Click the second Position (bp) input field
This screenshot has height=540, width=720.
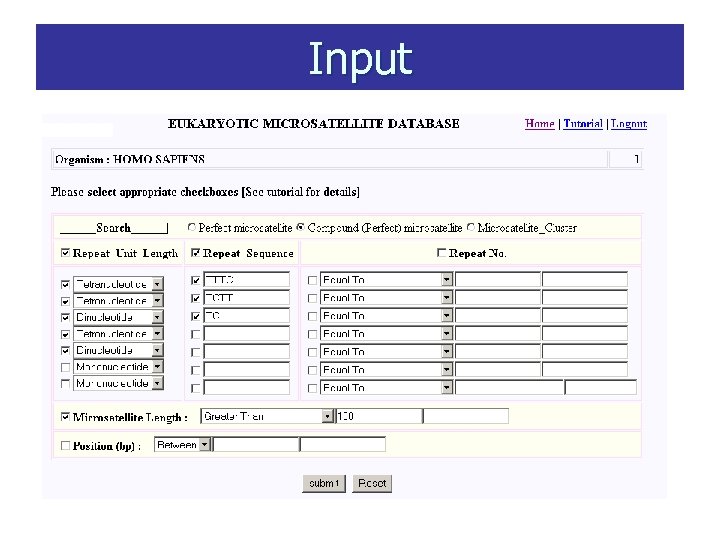[343, 444]
